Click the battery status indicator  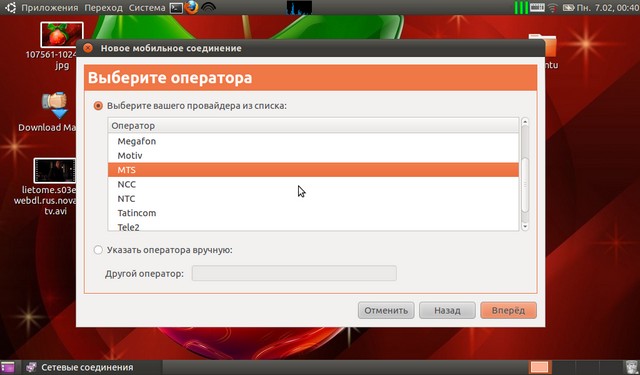[568, 8]
